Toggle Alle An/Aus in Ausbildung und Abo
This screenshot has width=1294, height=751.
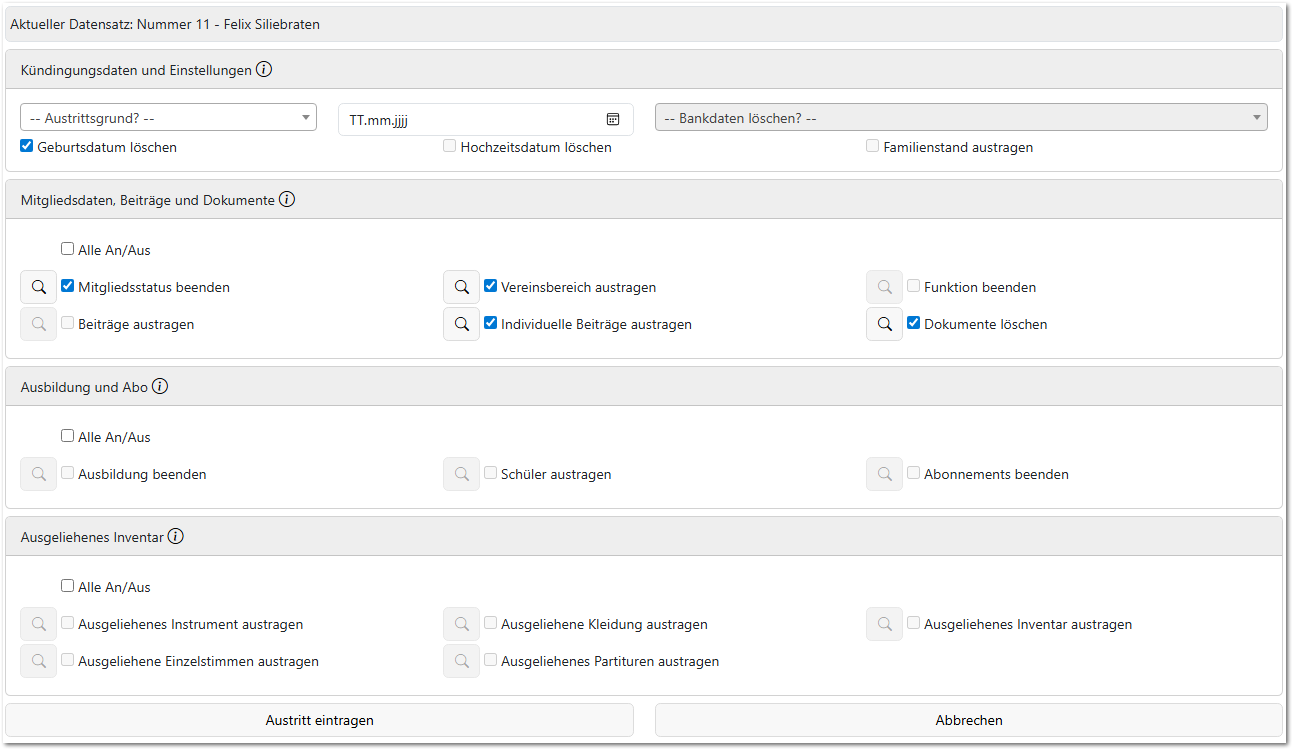click(68, 436)
